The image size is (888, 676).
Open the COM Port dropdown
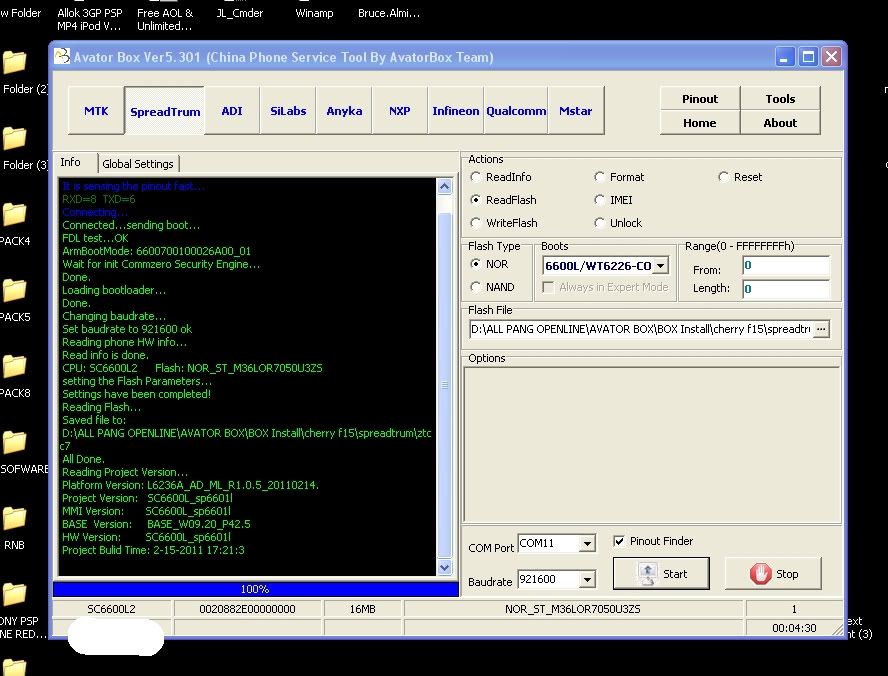click(587, 544)
